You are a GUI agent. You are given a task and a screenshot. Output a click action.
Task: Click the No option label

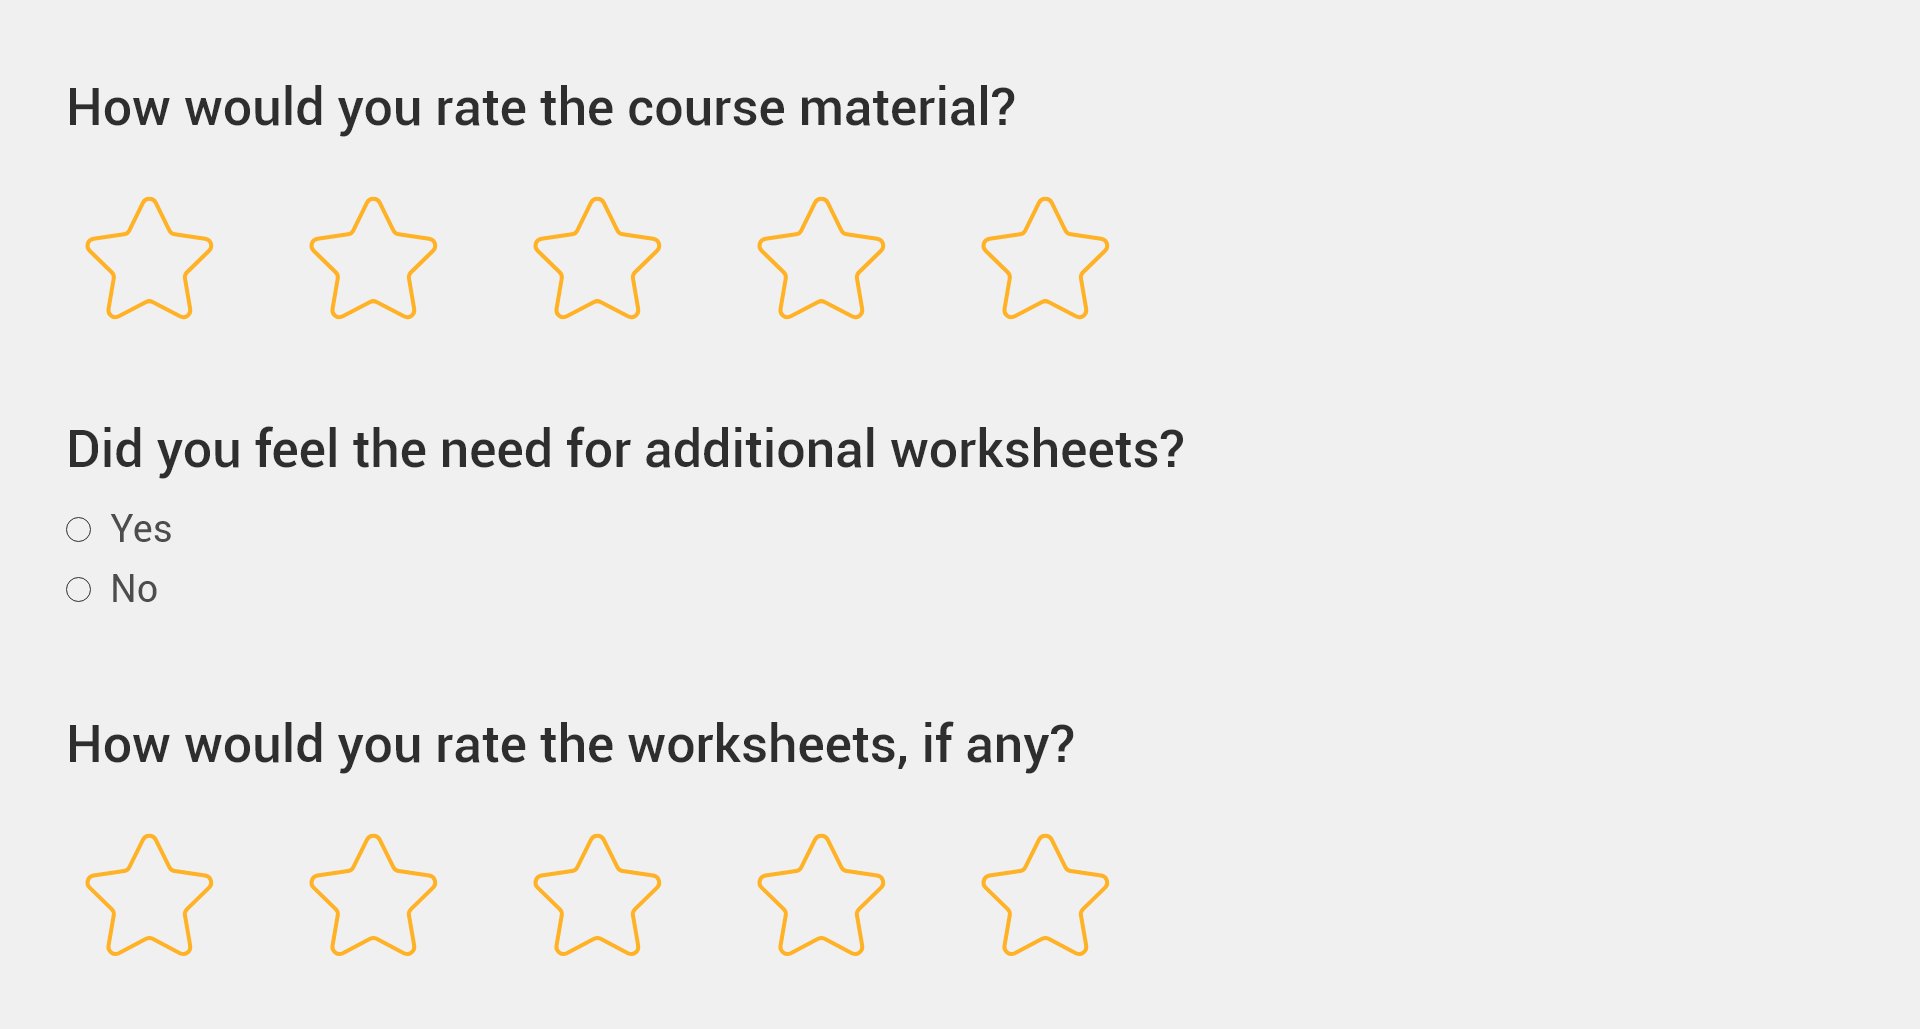point(134,589)
